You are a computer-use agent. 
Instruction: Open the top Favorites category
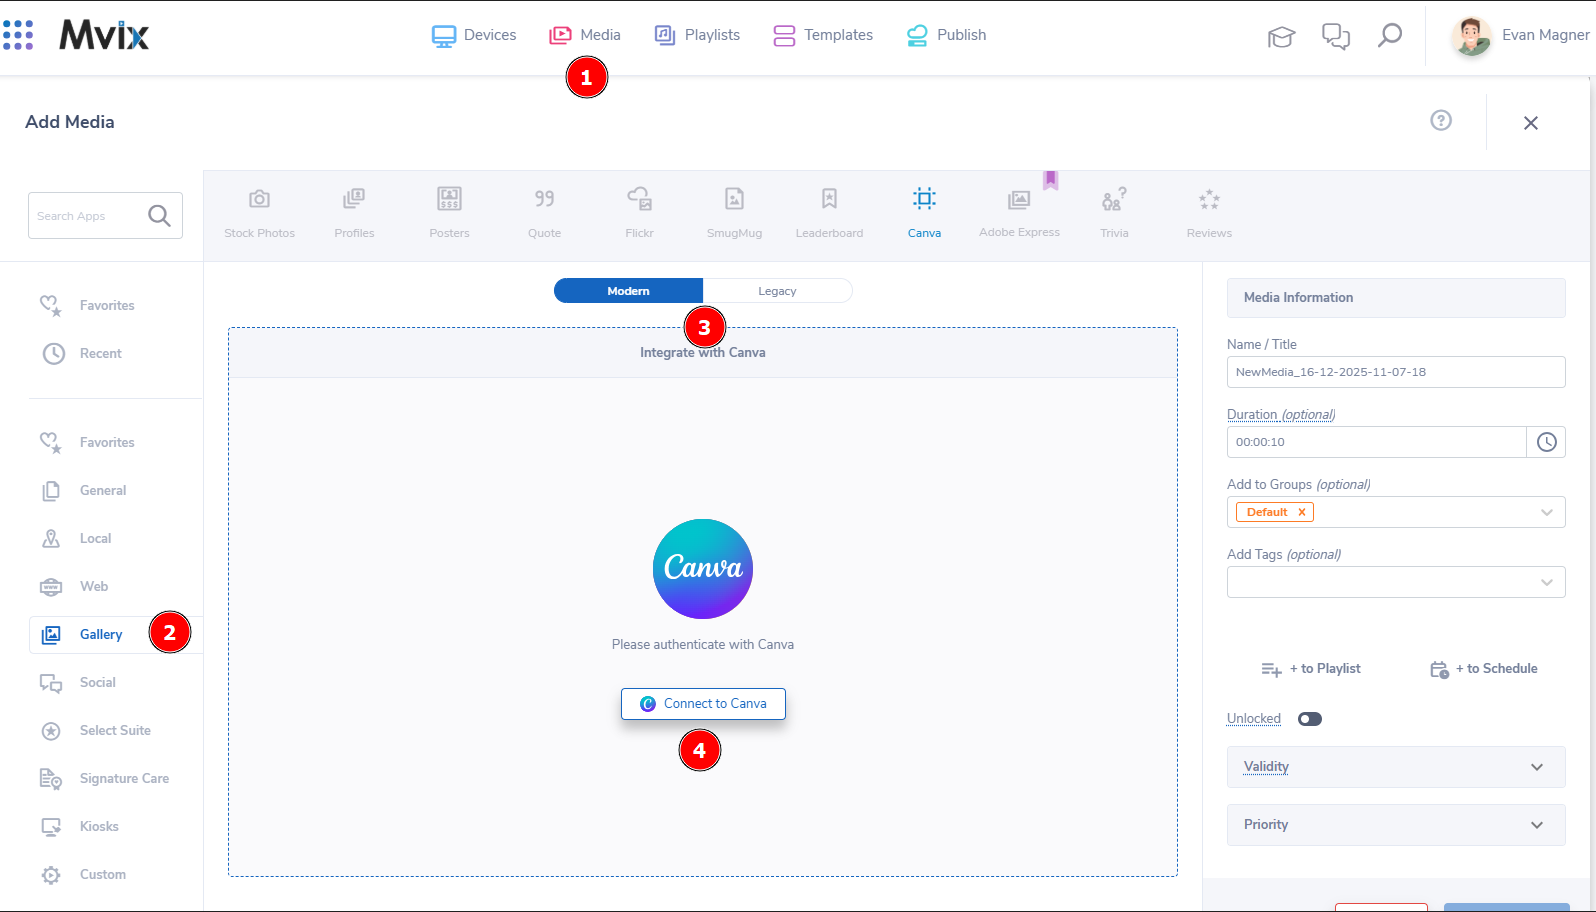coord(88,305)
